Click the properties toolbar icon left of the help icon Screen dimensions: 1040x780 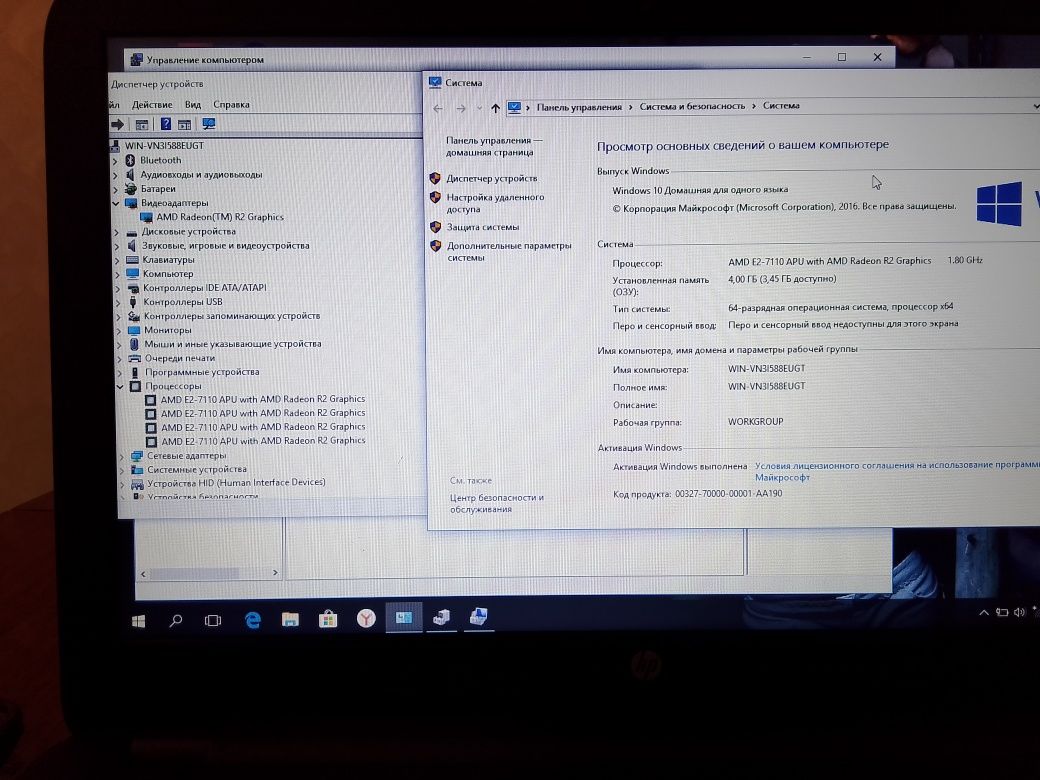click(142, 124)
